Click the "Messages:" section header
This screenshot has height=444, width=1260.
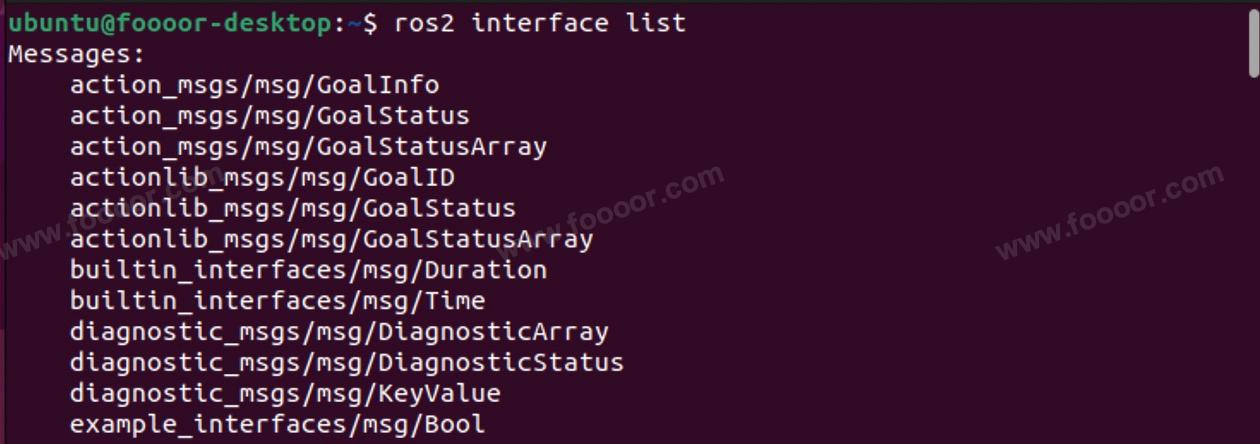pos(77,54)
